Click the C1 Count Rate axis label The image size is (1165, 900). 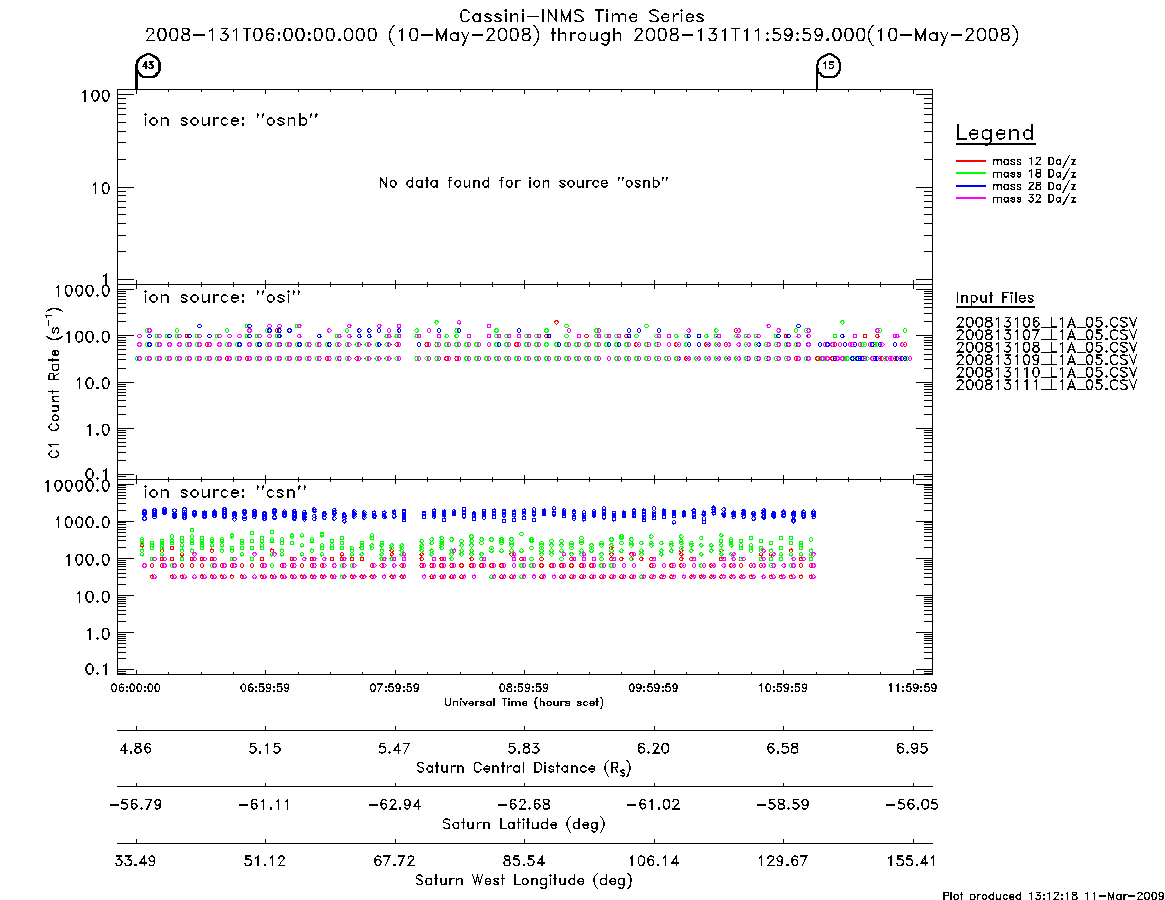[54, 382]
